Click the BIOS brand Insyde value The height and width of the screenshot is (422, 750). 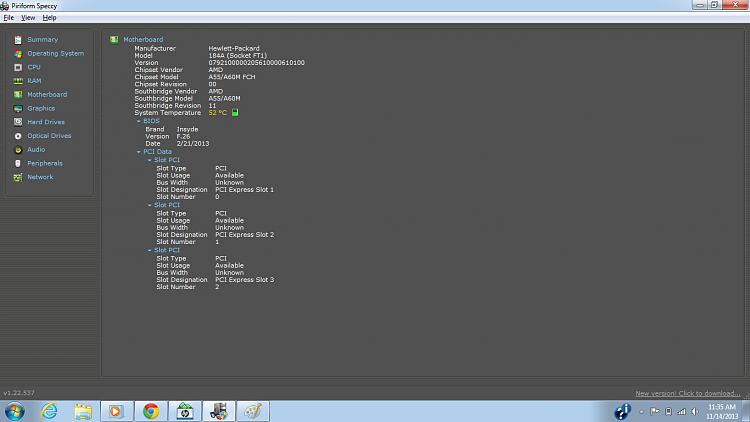[x=188, y=129]
